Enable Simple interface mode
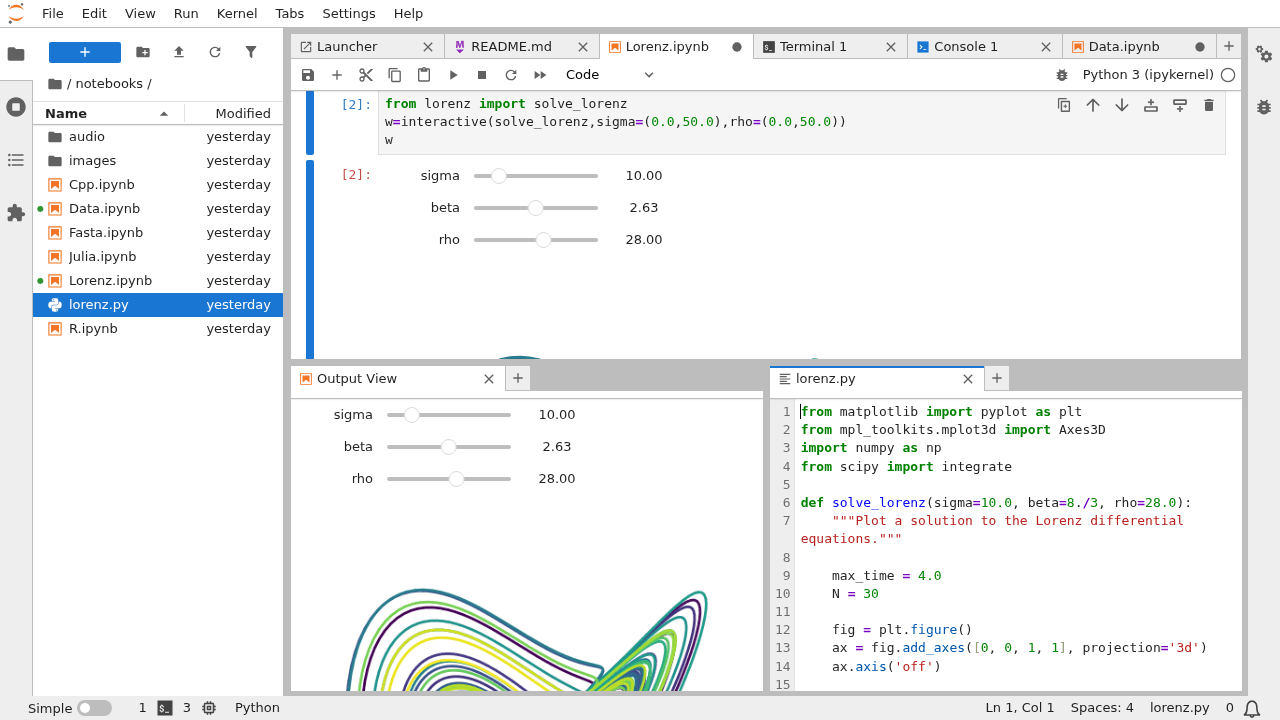This screenshot has height=720, width=1280. click(x=97, y=707)
